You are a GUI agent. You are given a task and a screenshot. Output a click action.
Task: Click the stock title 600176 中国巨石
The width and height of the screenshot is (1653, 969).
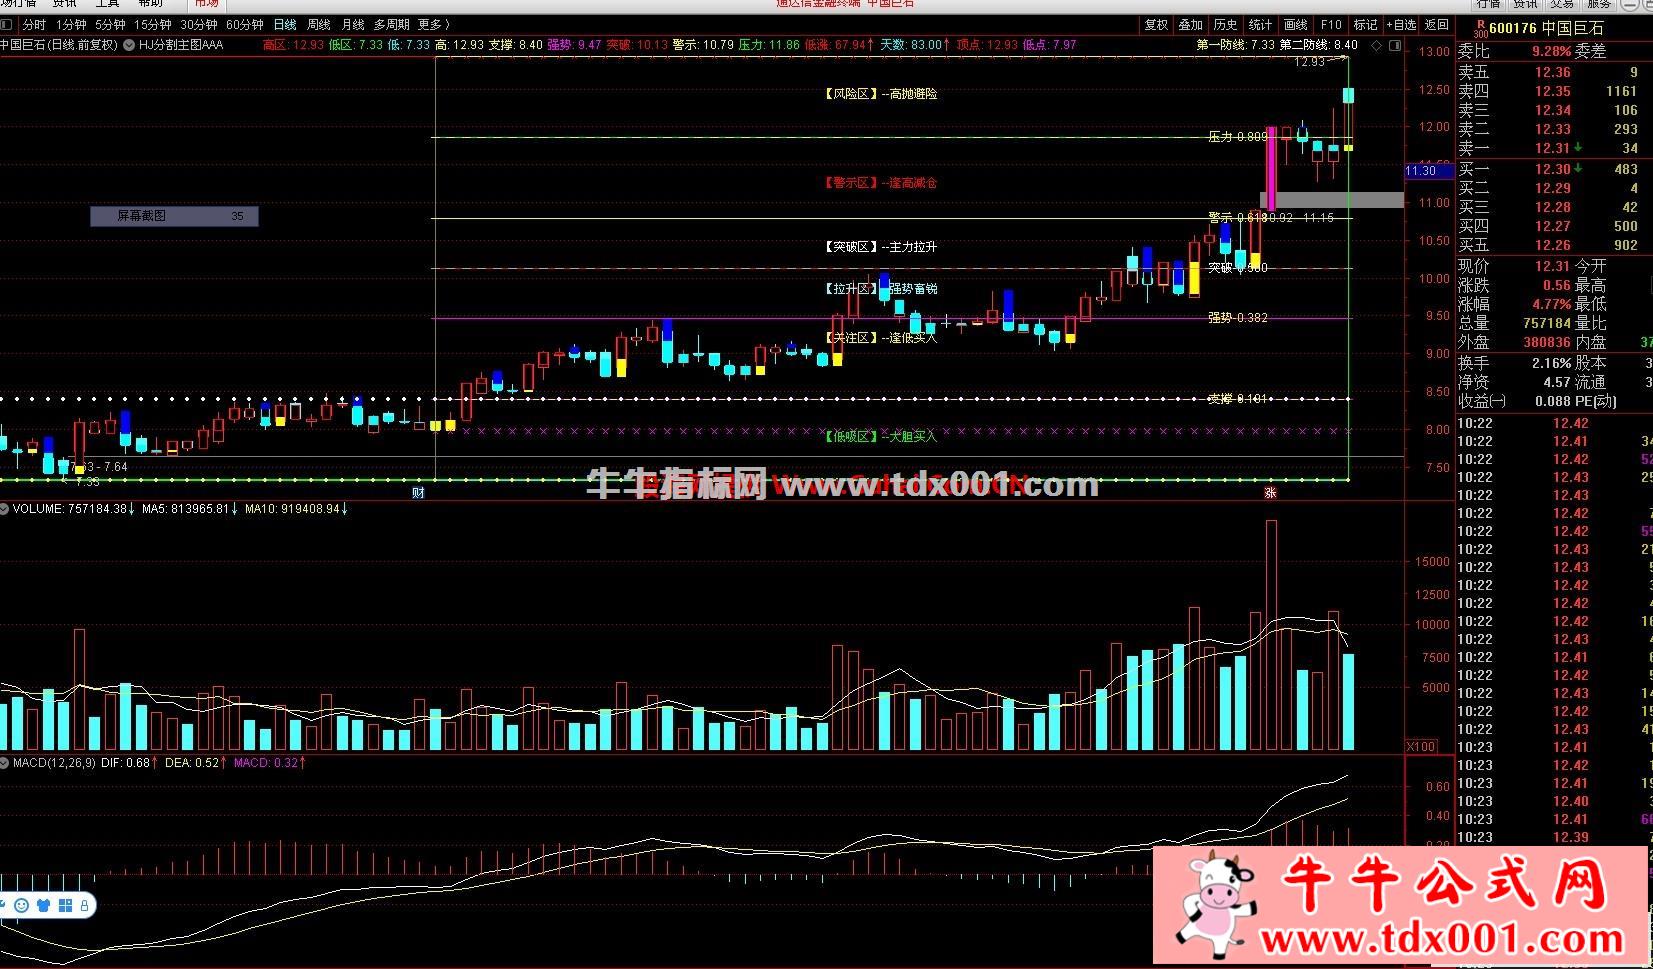(x=1546, y=29)
